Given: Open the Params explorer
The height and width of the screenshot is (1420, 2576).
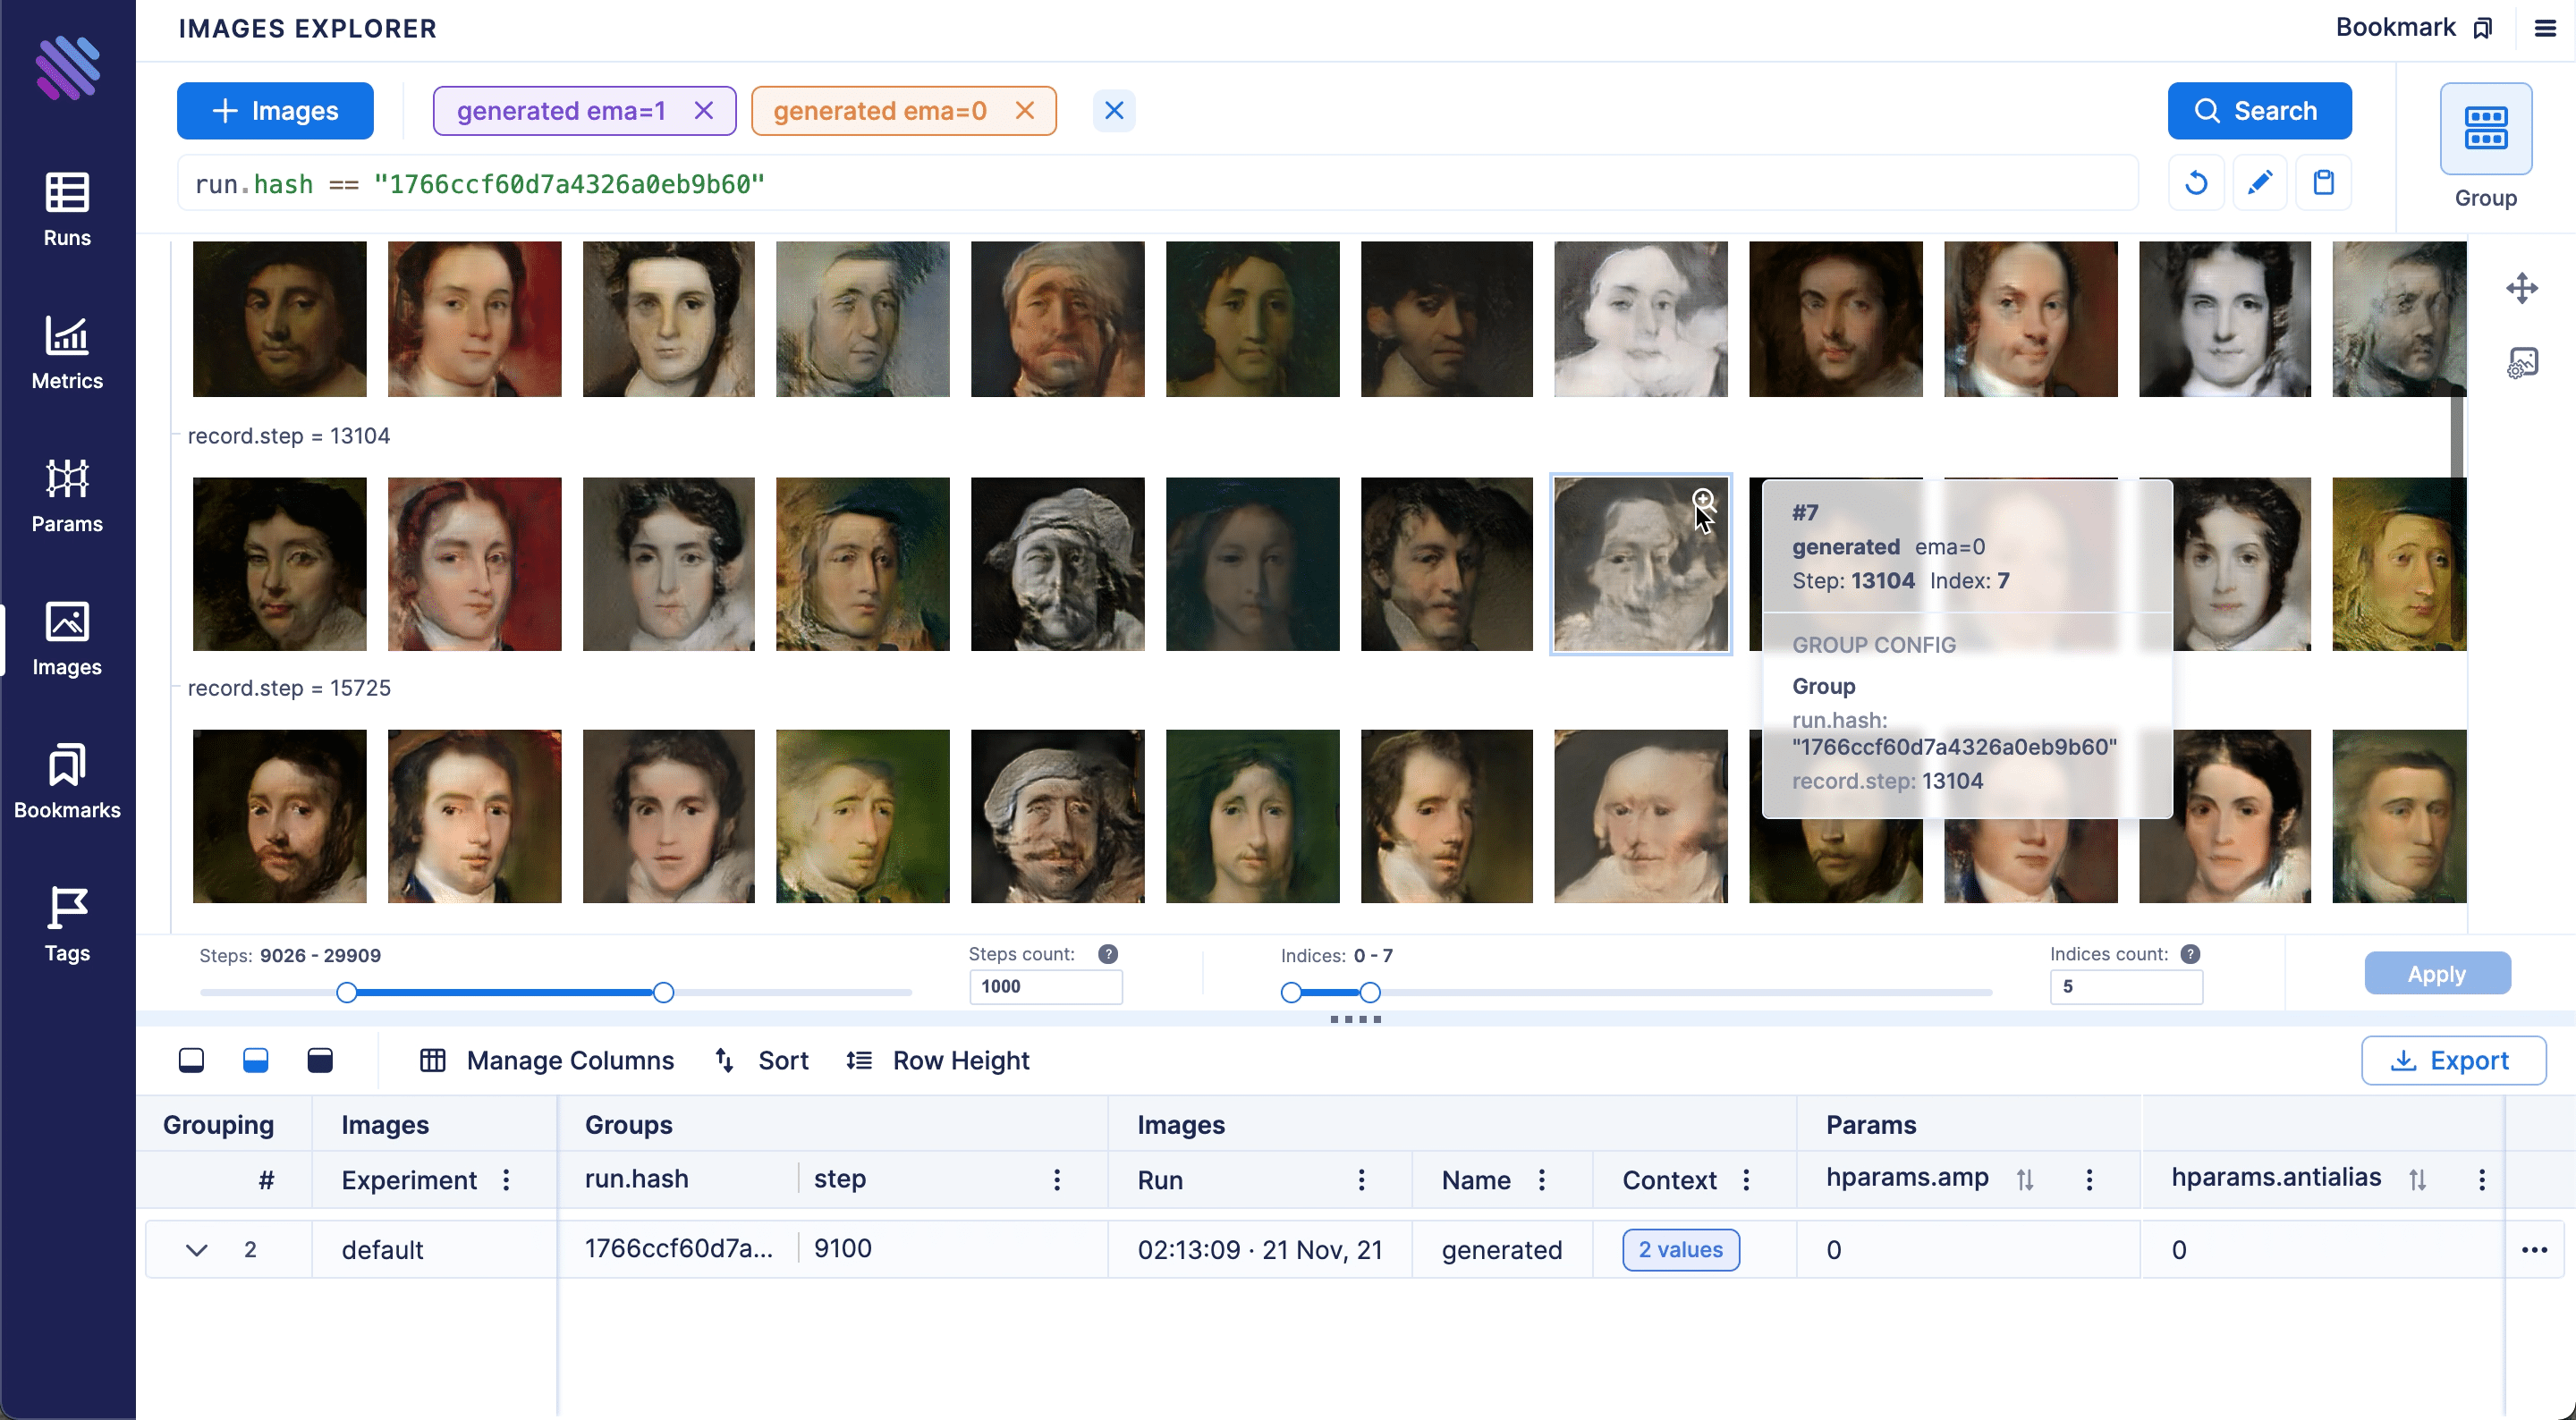Looking at the screenshot, I should pyautogui.click(x=67, y=495).
